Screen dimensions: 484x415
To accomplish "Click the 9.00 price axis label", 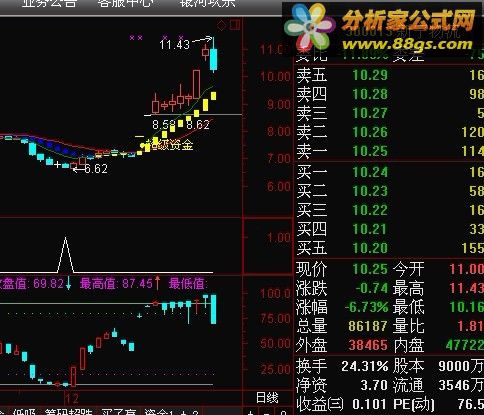I will coord(279,105).
